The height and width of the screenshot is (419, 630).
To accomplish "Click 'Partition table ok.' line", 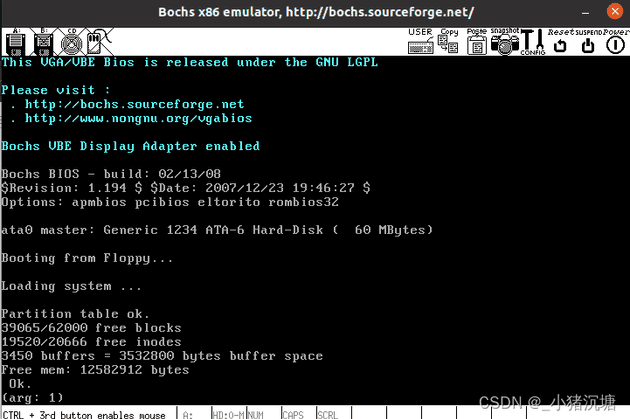I will (x=75, y=314).
